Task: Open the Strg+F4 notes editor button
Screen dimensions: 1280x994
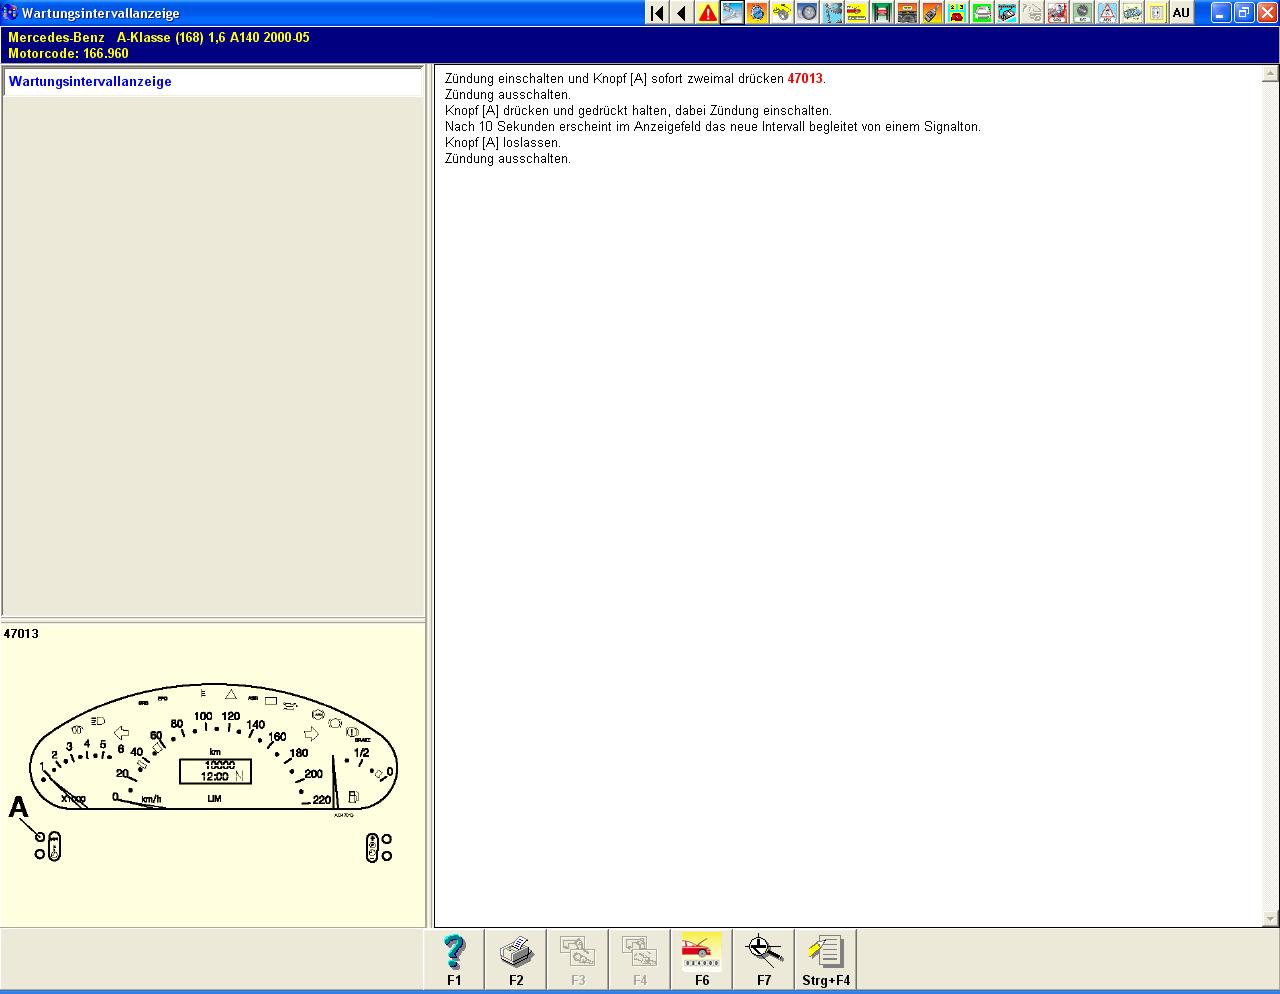Action: [x=826, y=959]
